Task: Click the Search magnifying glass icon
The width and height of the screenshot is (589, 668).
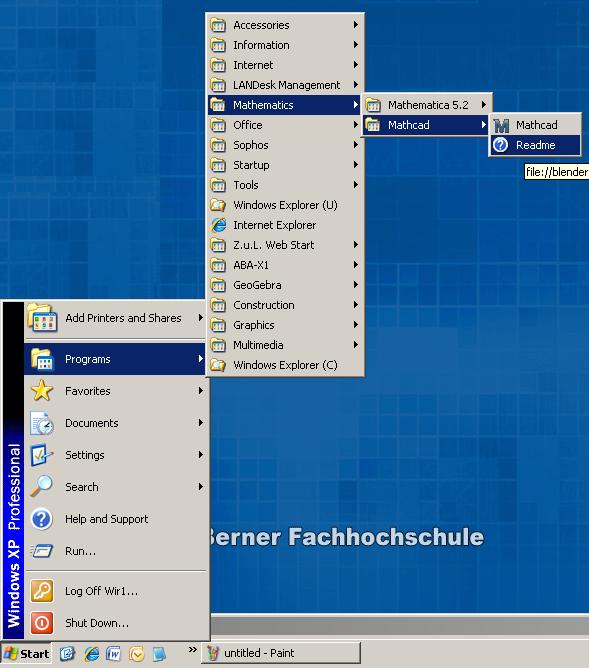Action: (42, 487)
